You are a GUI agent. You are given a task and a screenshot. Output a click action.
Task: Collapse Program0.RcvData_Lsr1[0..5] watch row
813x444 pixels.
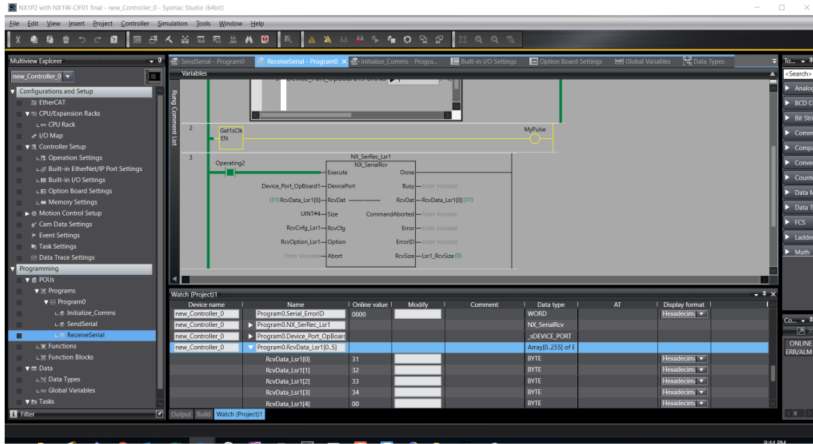click(250, 348)
